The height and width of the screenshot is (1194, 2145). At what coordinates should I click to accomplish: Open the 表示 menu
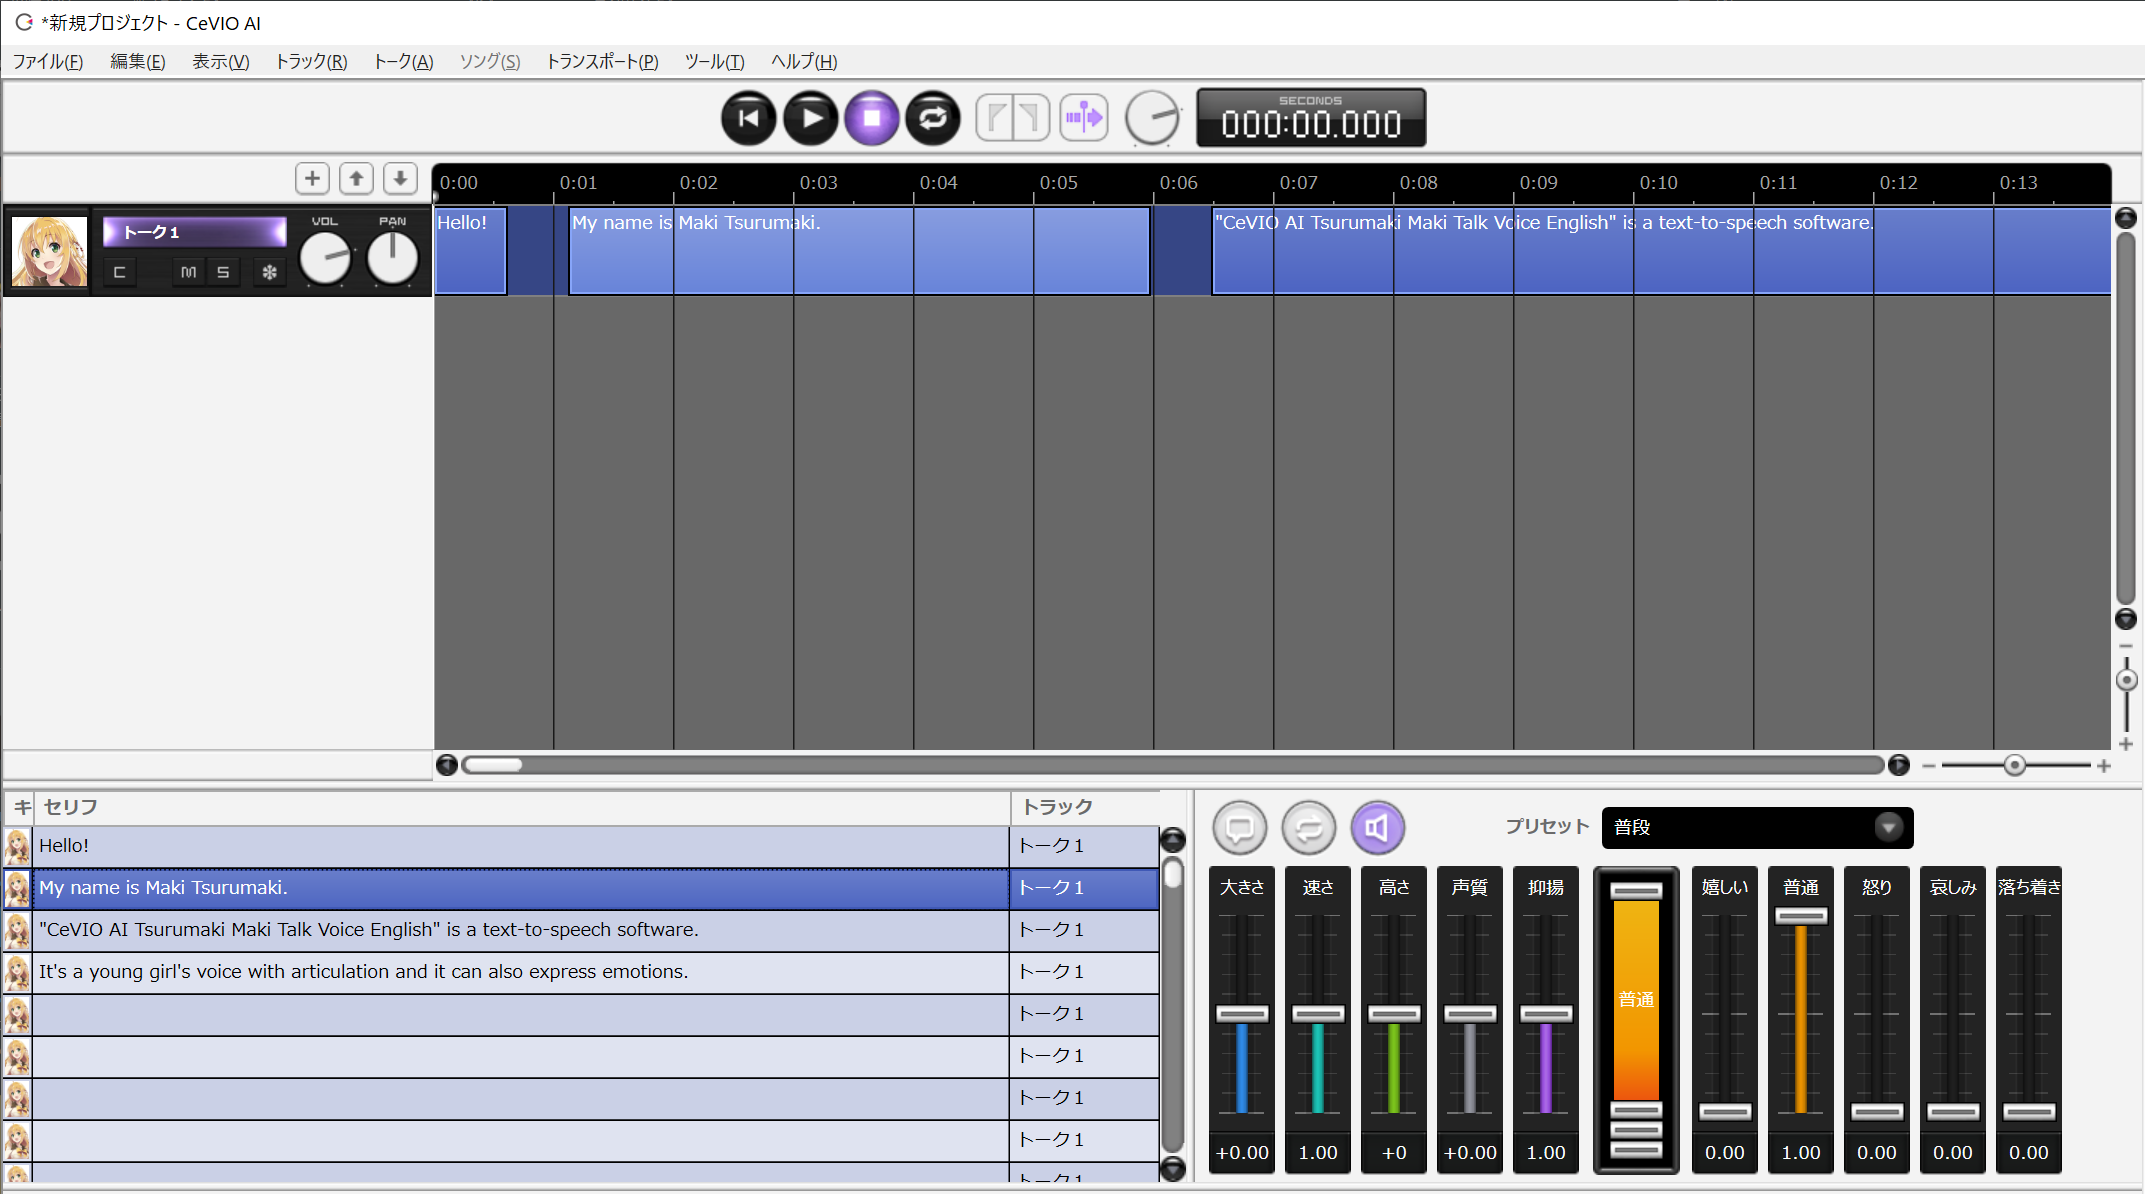pyautogui.click(x=220, y=62)
